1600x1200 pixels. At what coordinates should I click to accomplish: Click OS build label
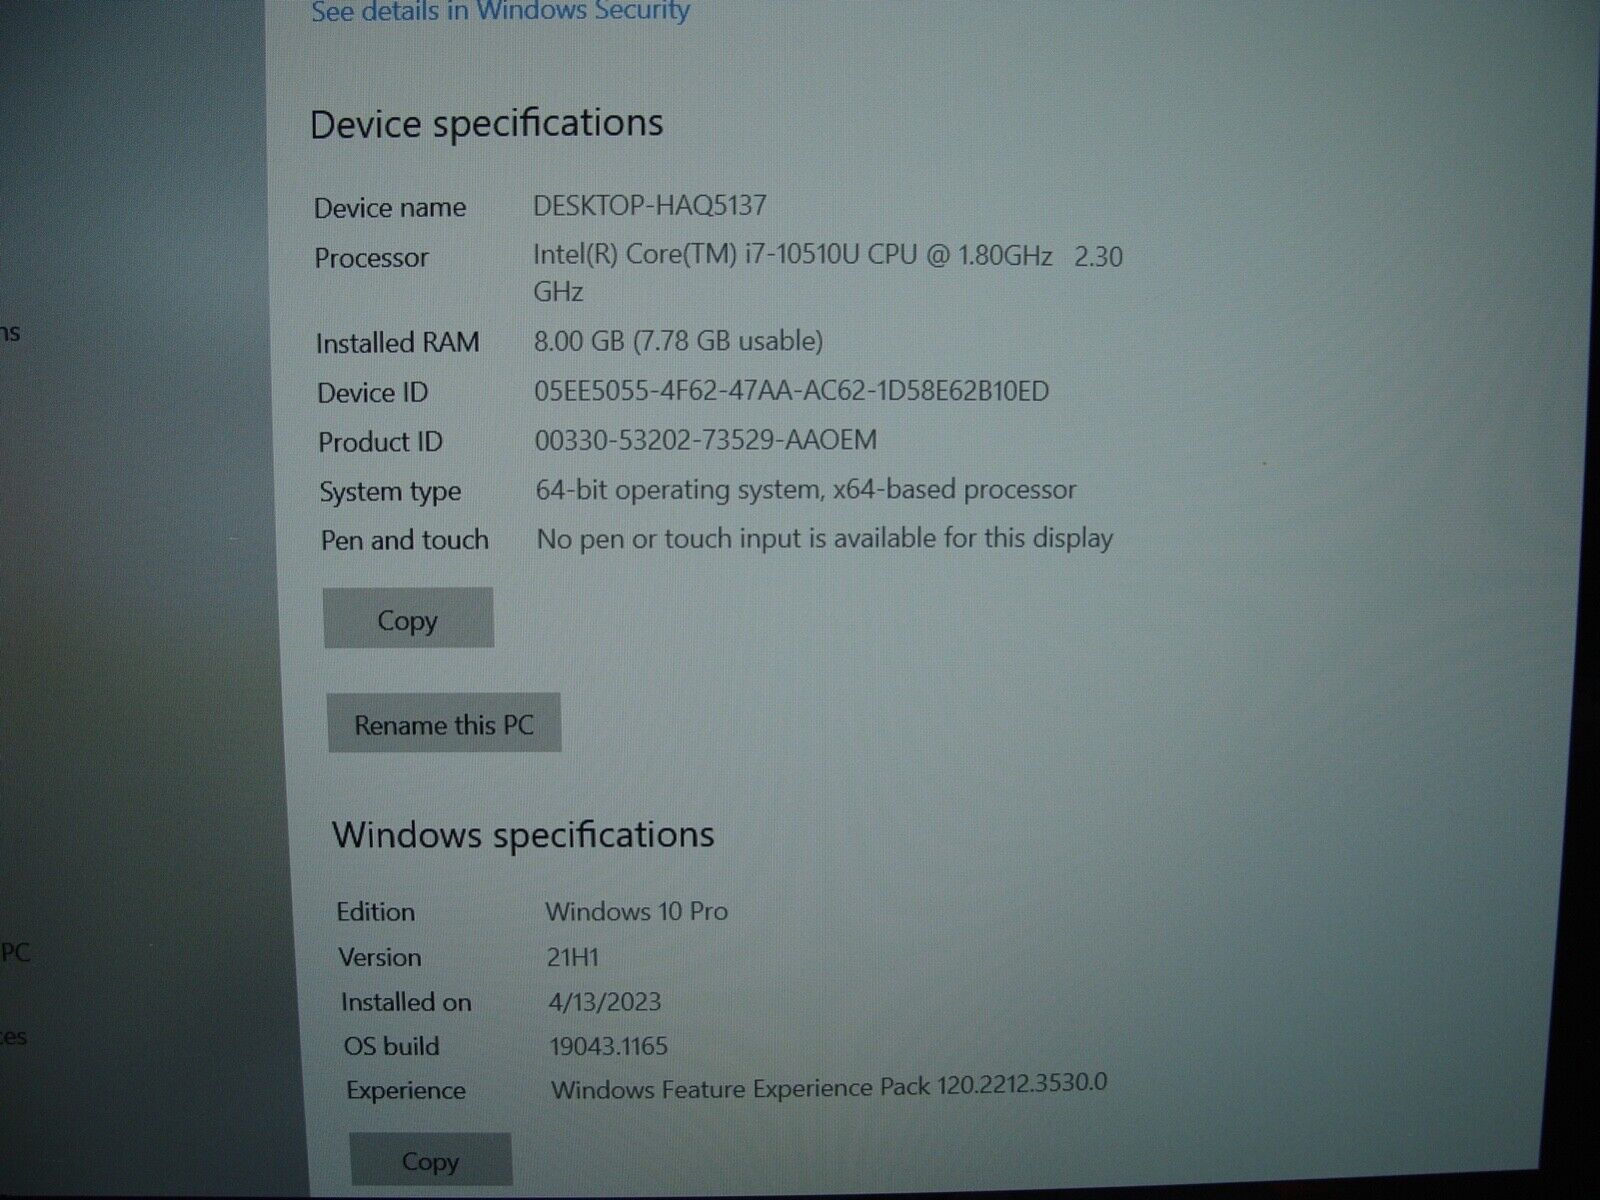click(391, 1046)
